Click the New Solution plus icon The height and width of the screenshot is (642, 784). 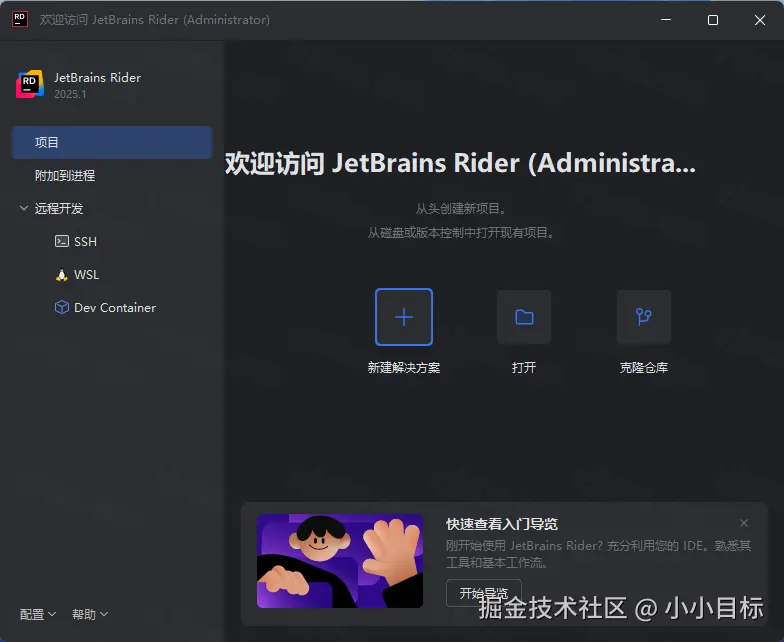[404, 317]
